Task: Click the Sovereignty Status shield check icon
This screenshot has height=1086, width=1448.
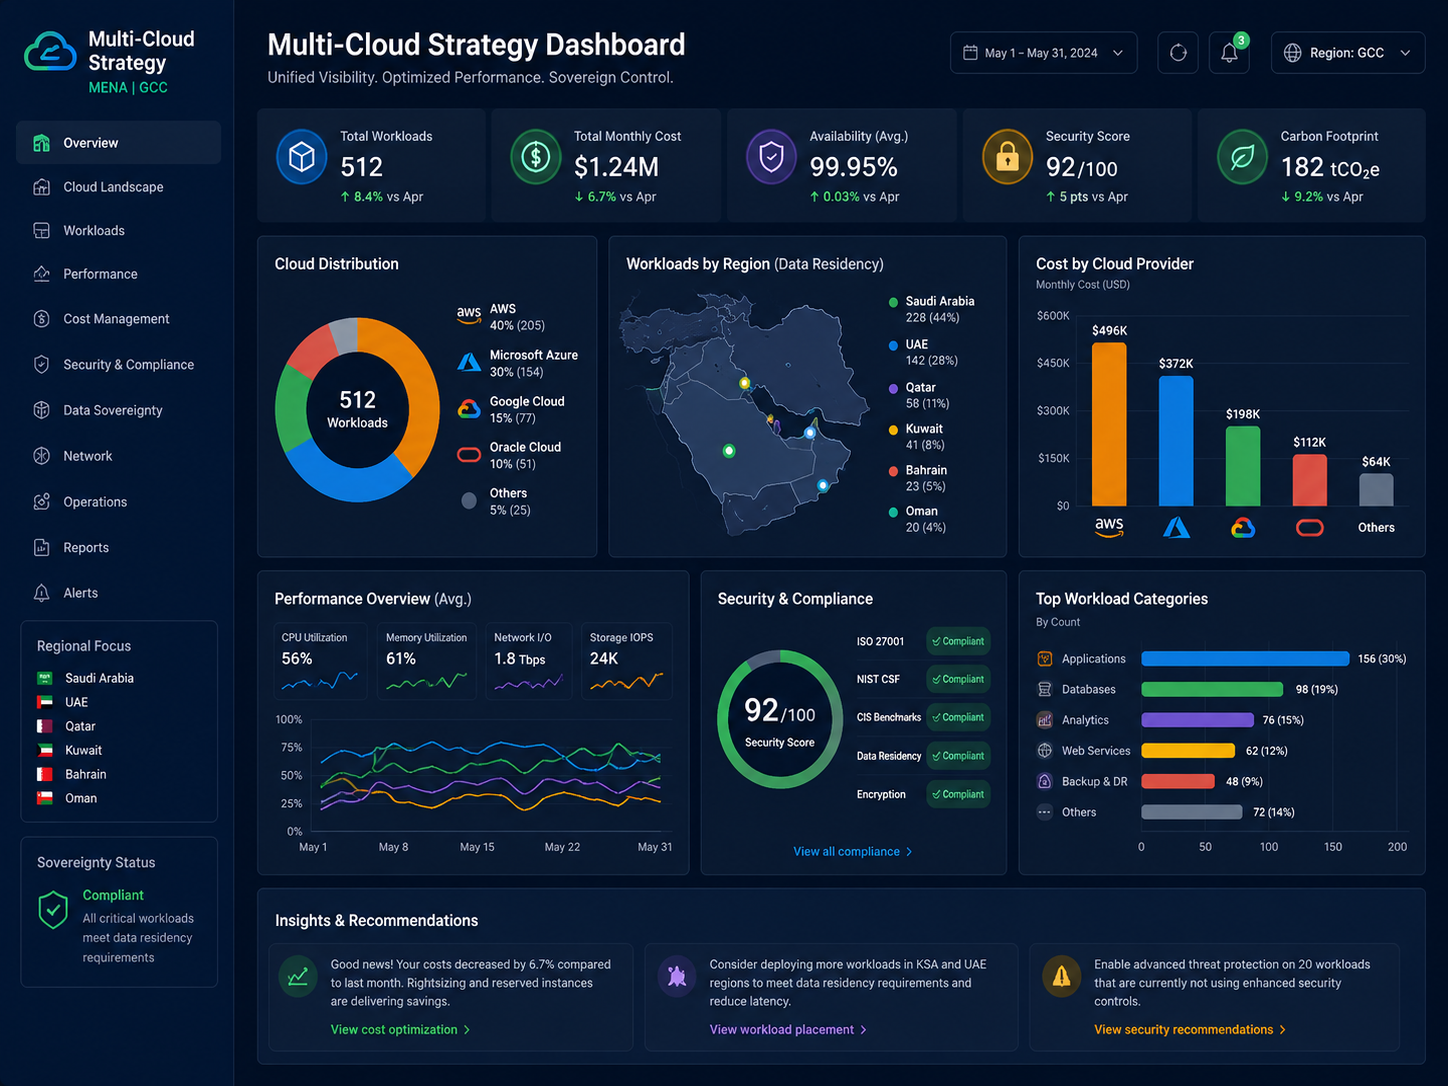Action: point(53,910)
